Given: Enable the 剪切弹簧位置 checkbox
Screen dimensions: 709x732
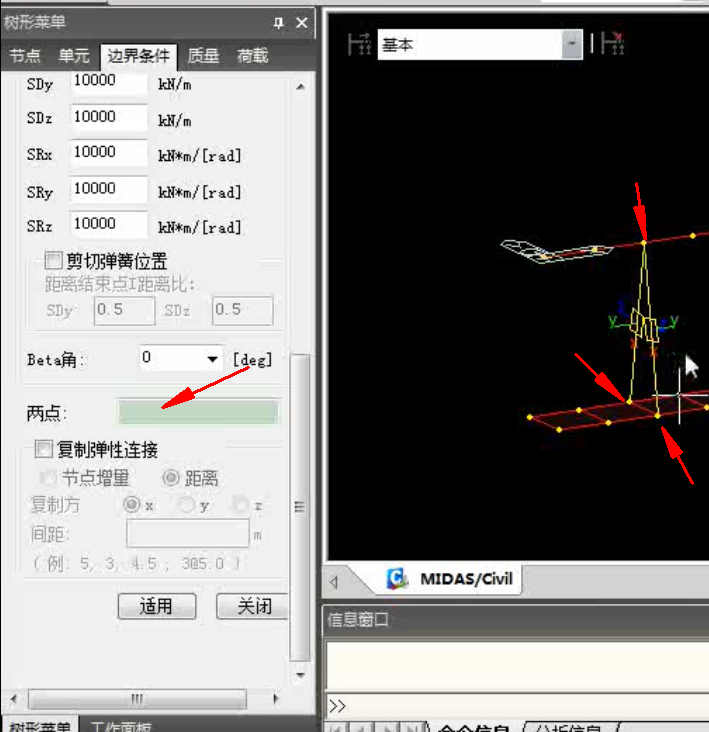Looking at the screenshot, I should pyautogui.click(x=53, y=260).
